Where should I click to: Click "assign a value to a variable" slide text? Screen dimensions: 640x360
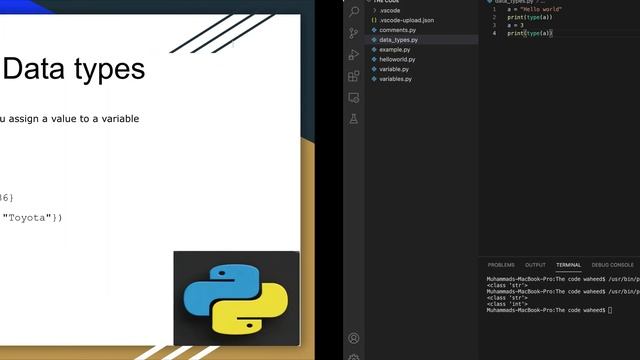click(74, 119)
